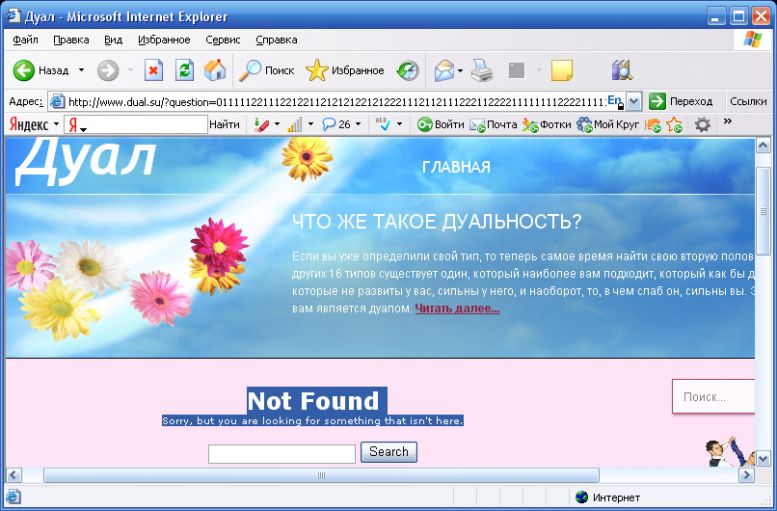Open the Mail envelope icon
This screenshot has width=777, height=511.
point(444,71)
